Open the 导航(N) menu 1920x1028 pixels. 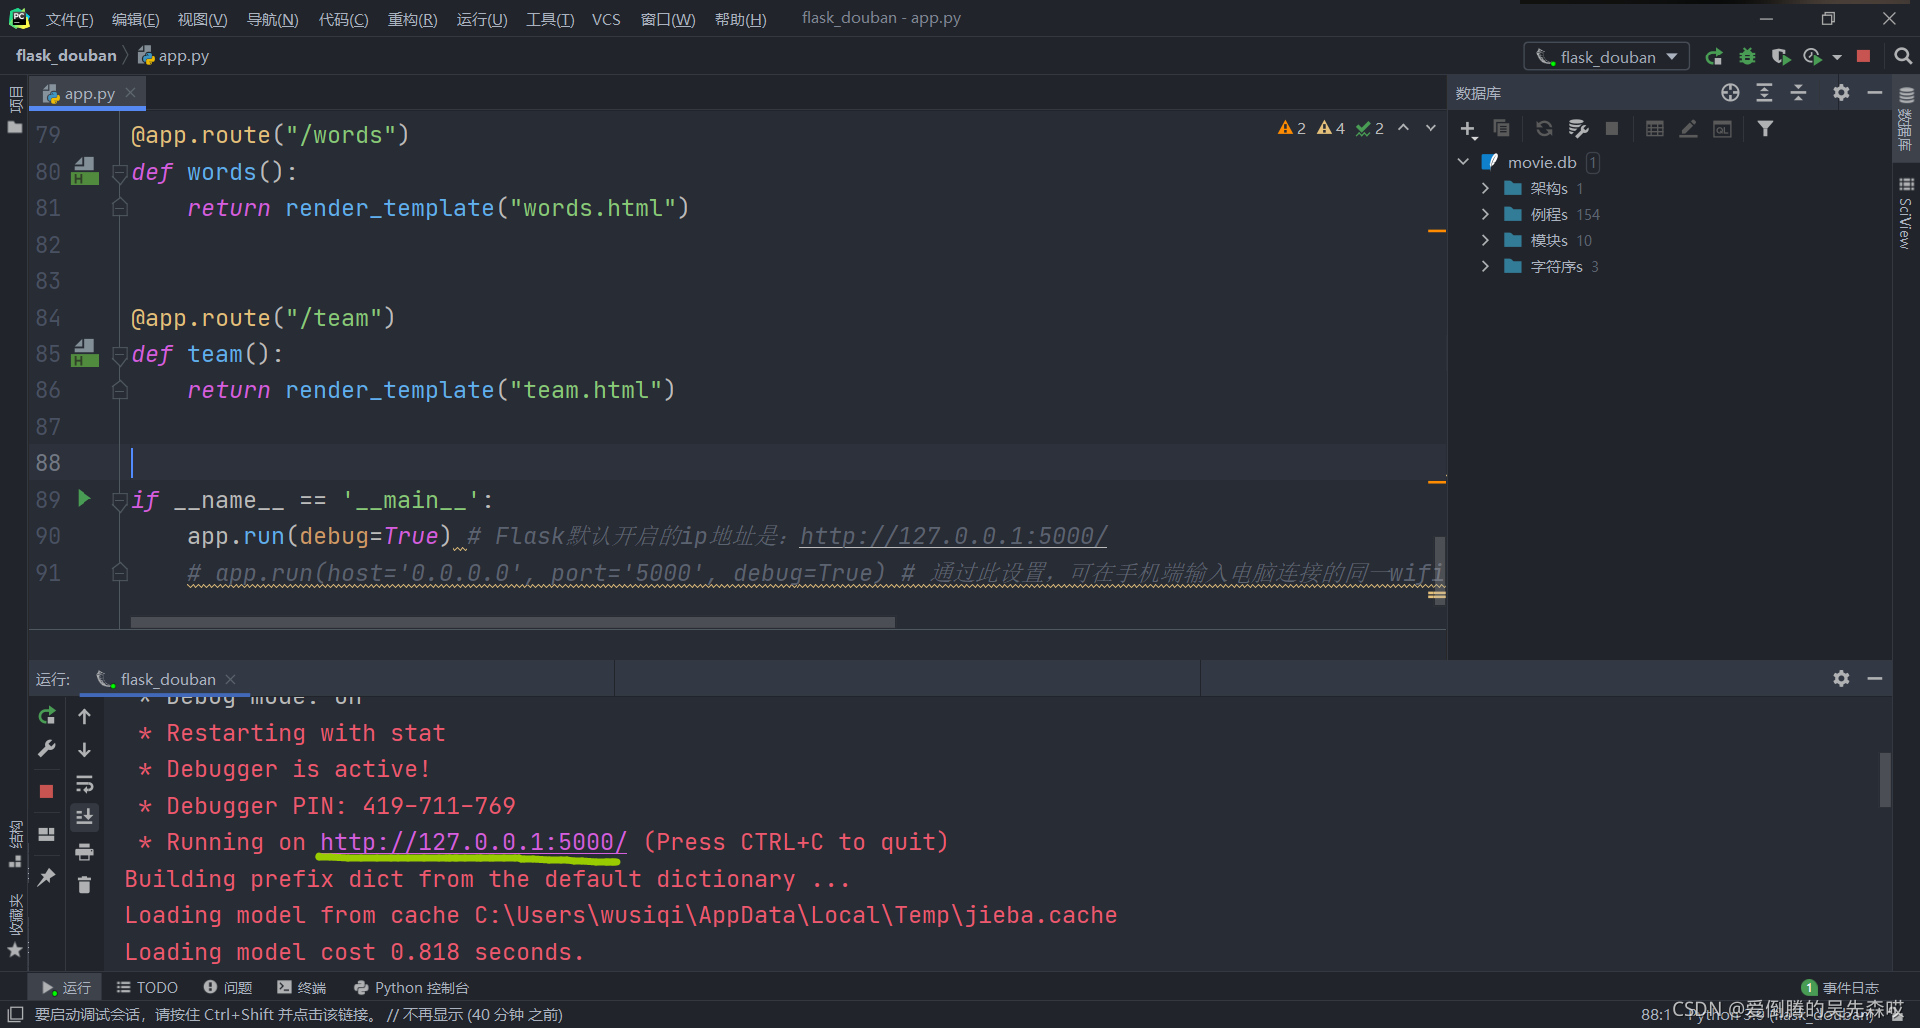272,20
